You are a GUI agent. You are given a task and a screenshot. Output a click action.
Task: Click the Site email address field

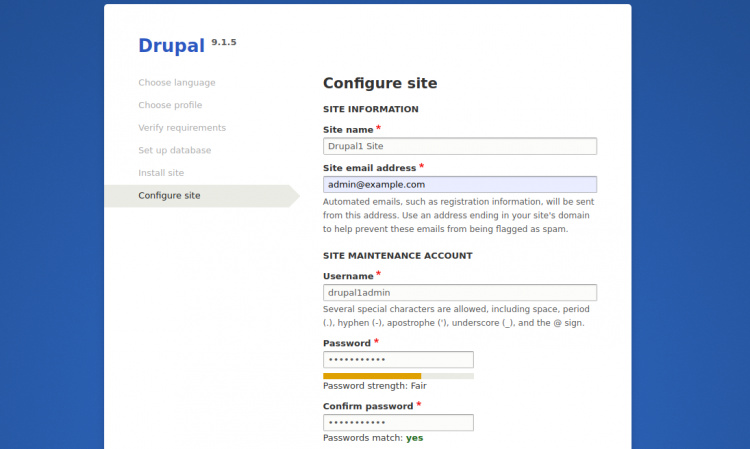point(460,185)
